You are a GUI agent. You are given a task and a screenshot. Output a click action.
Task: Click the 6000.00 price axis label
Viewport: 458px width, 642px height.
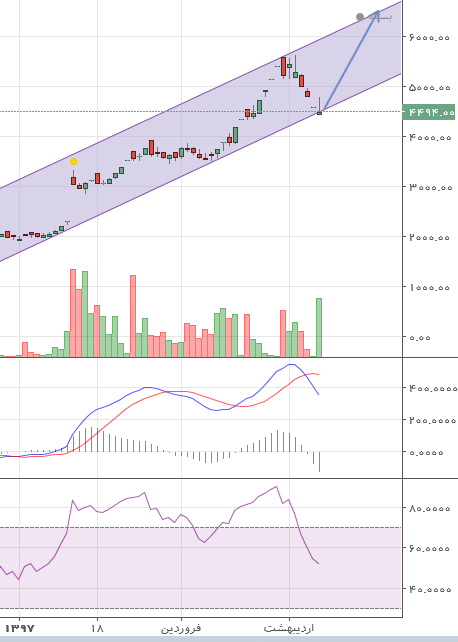coord(429,37)
